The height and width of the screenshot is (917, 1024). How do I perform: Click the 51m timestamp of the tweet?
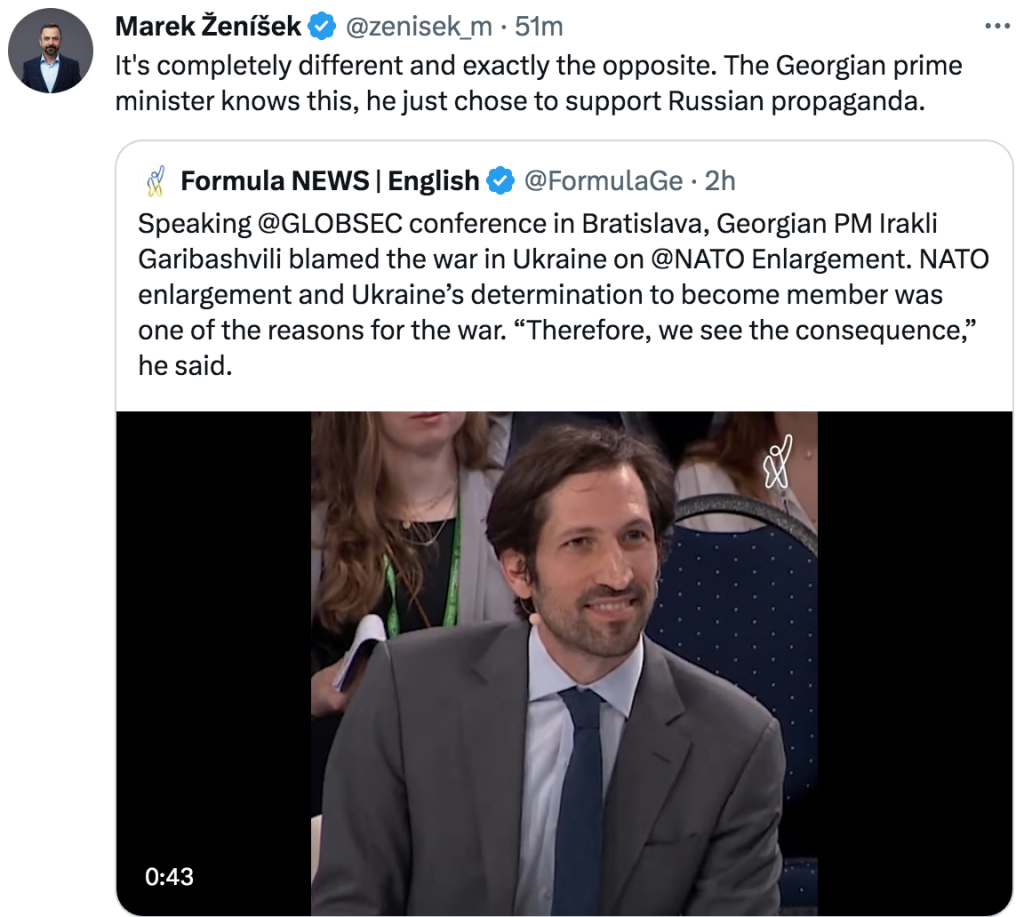539,27
